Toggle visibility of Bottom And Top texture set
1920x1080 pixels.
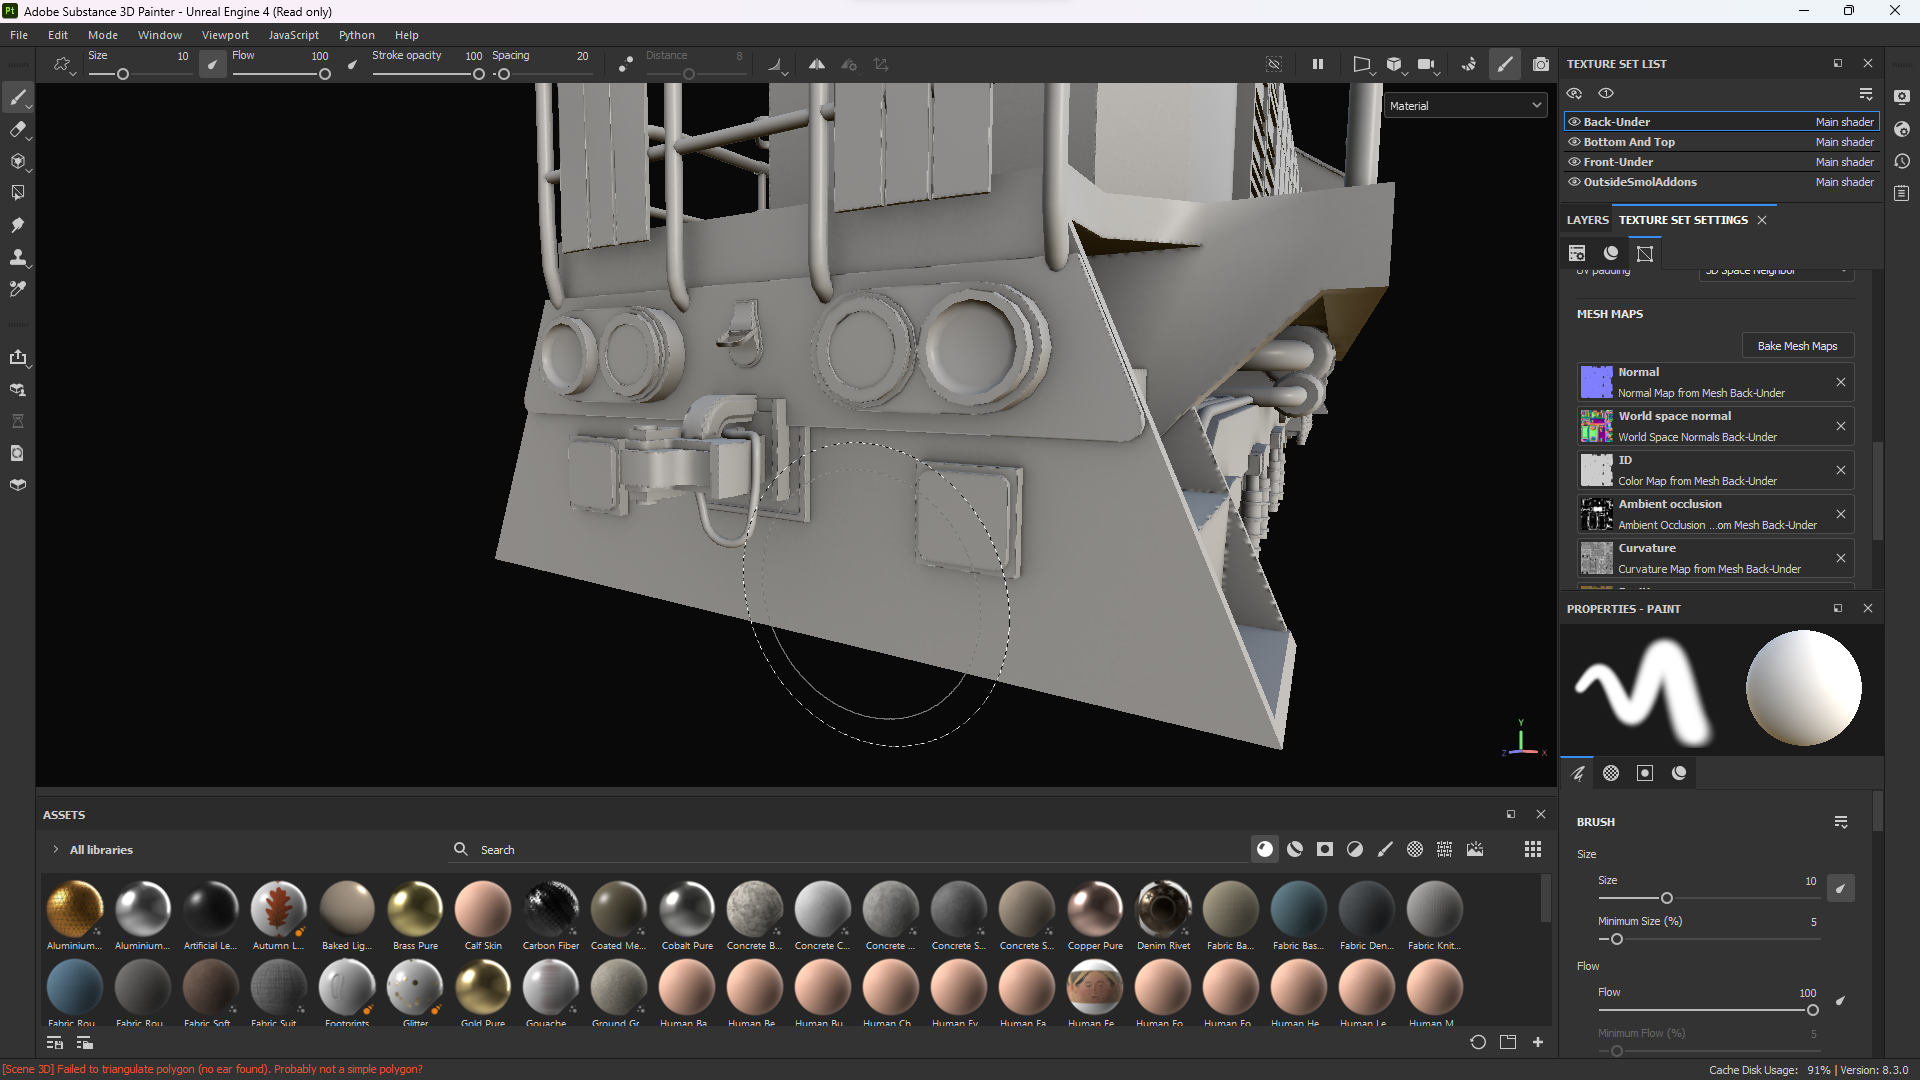pyautogui.click(x=1574, y=141)
